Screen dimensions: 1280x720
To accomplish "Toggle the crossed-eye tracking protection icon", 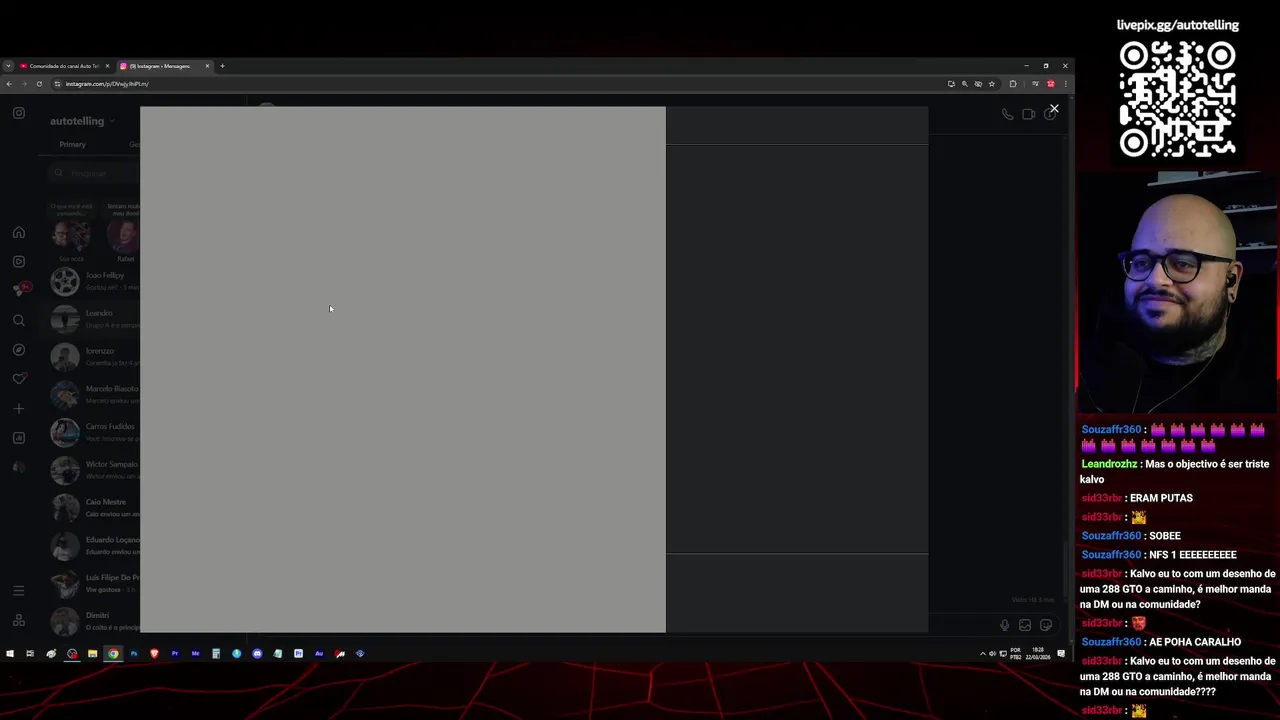I will (978, 84).
